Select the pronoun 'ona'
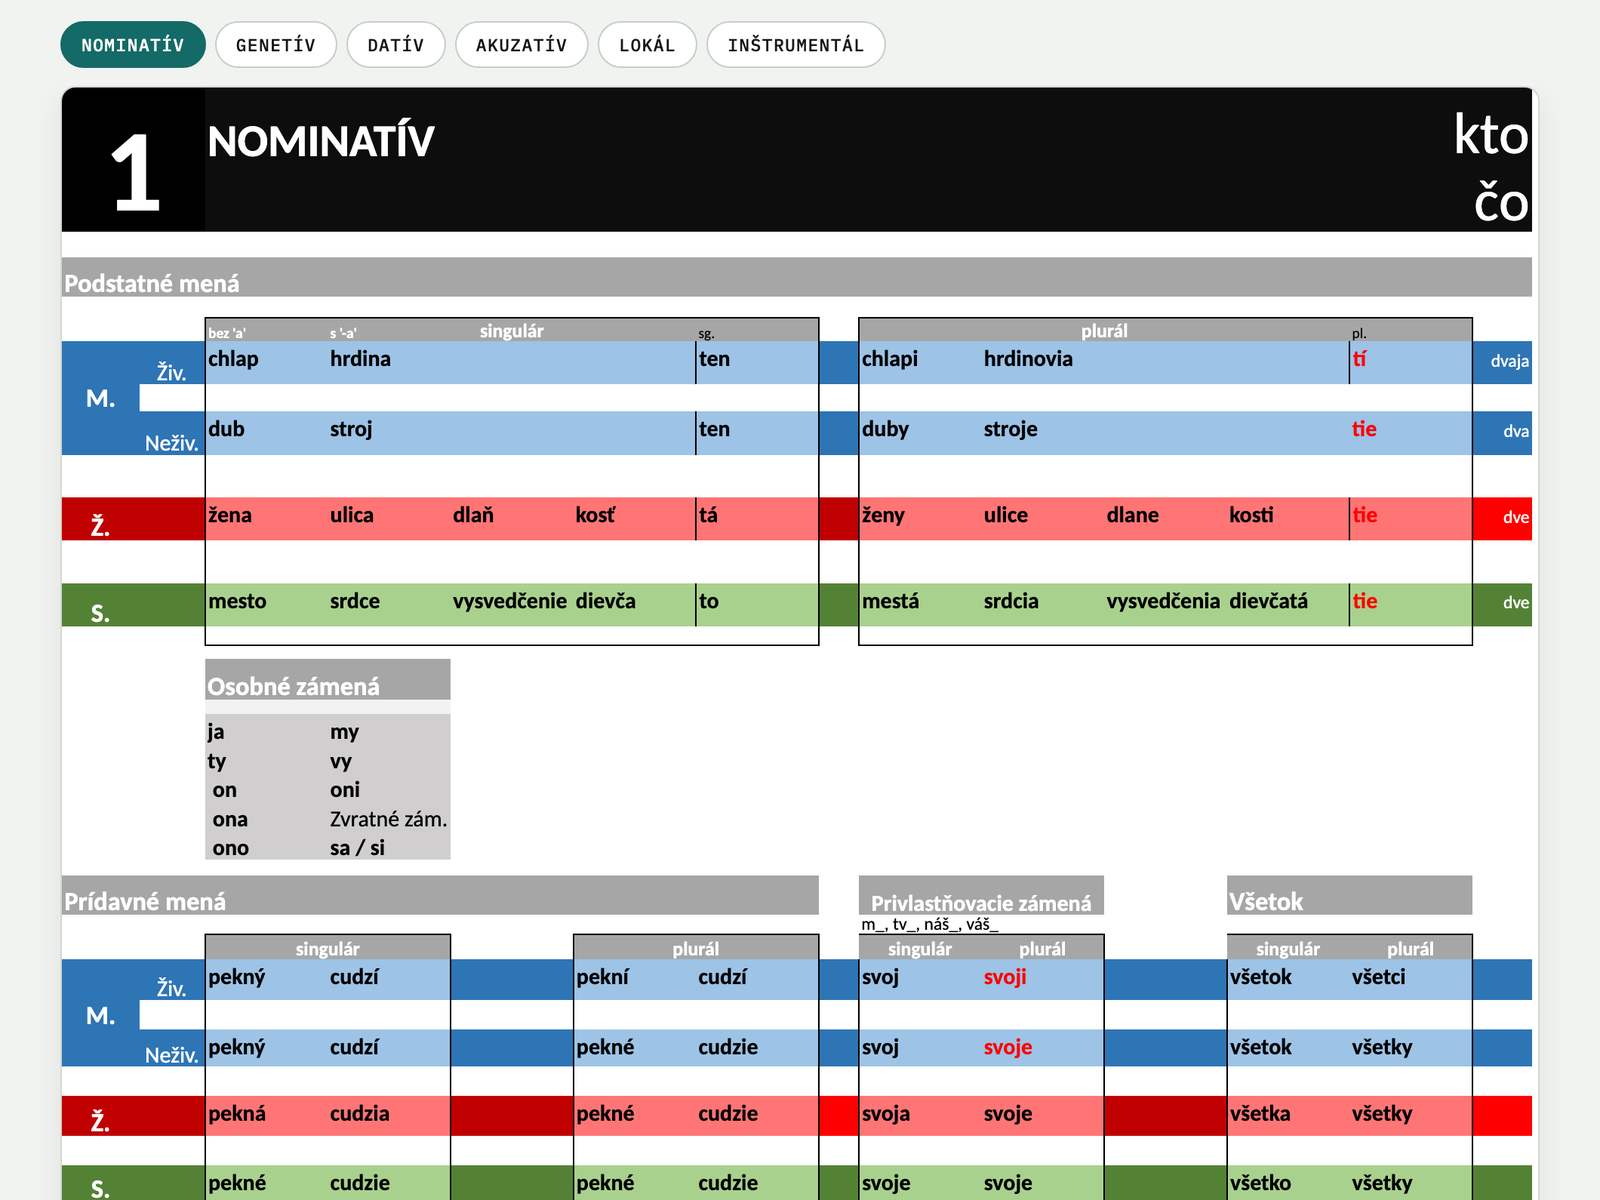1600x1200 pixels. pyautogui.click(x=230, y=819)
